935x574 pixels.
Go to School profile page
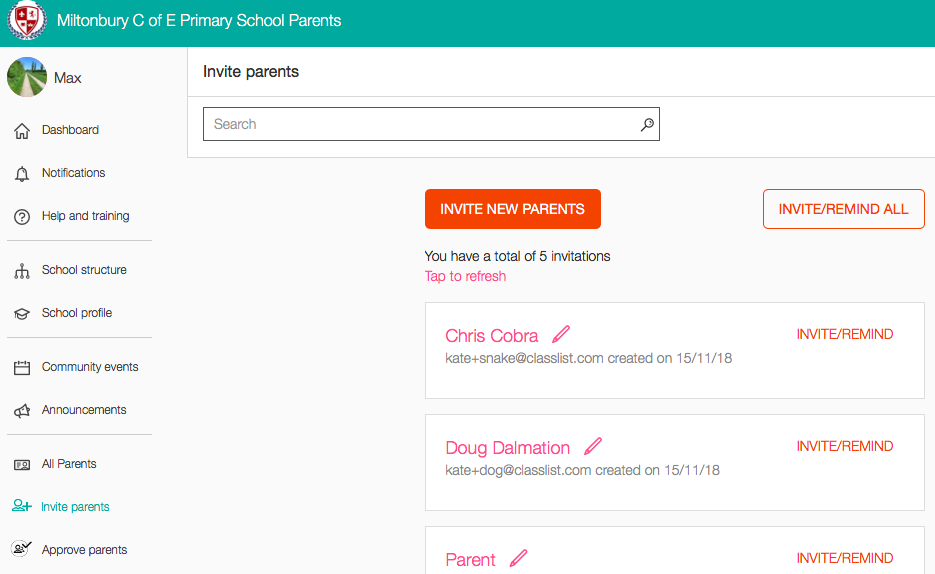(x=76, y=313)
